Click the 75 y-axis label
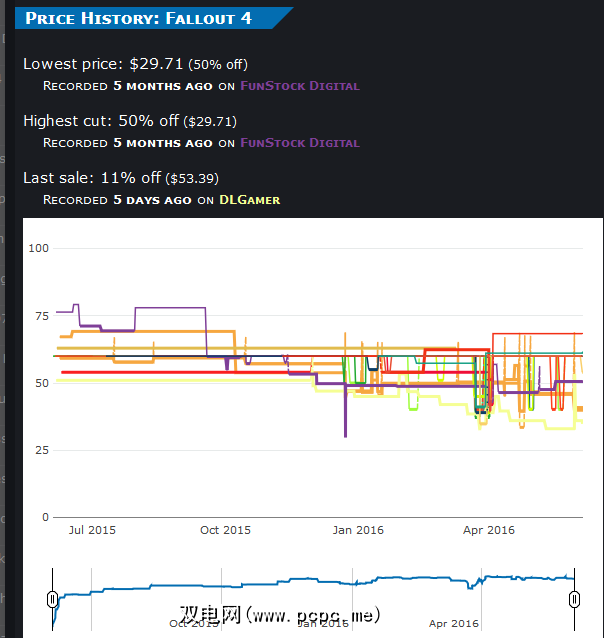This screenshot has height=638, width=604. 42,316
